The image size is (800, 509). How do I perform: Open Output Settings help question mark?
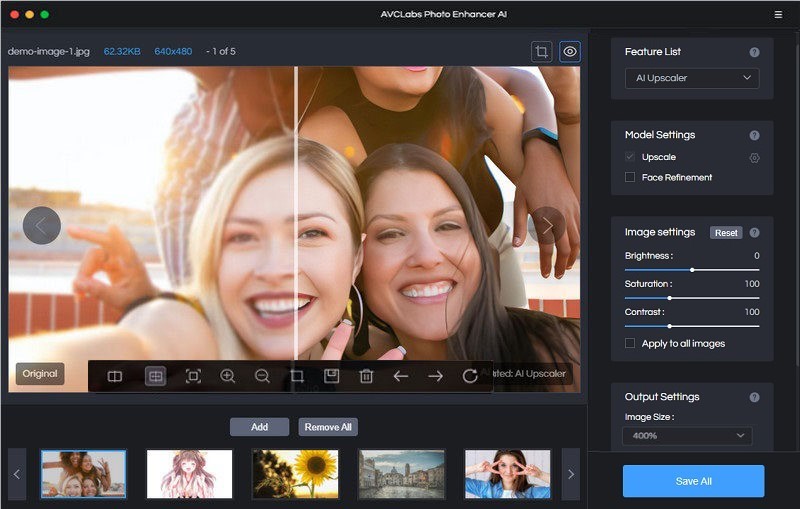click(755, 397)
